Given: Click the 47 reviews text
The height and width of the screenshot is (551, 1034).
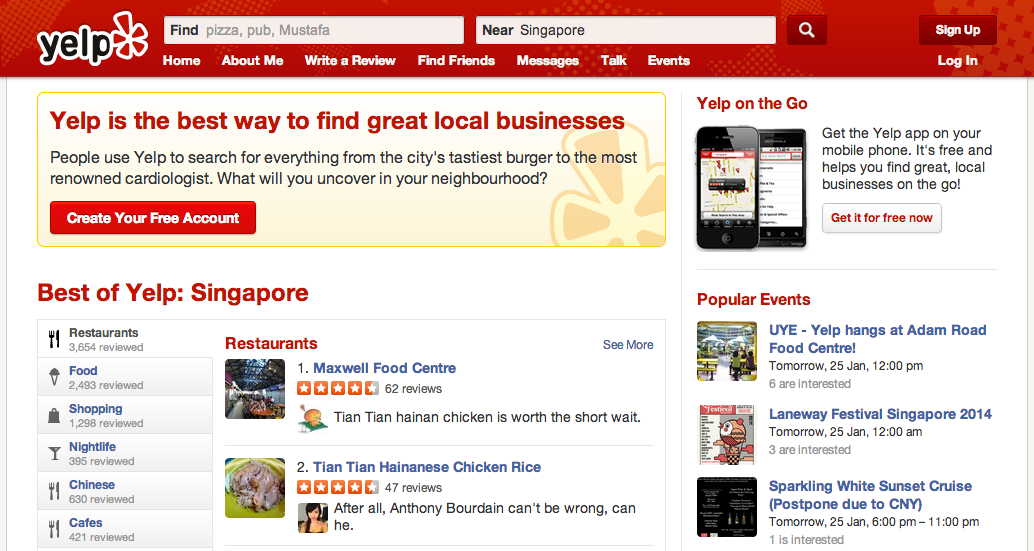Looking at the screenshot, I should [x=413, y=488].
